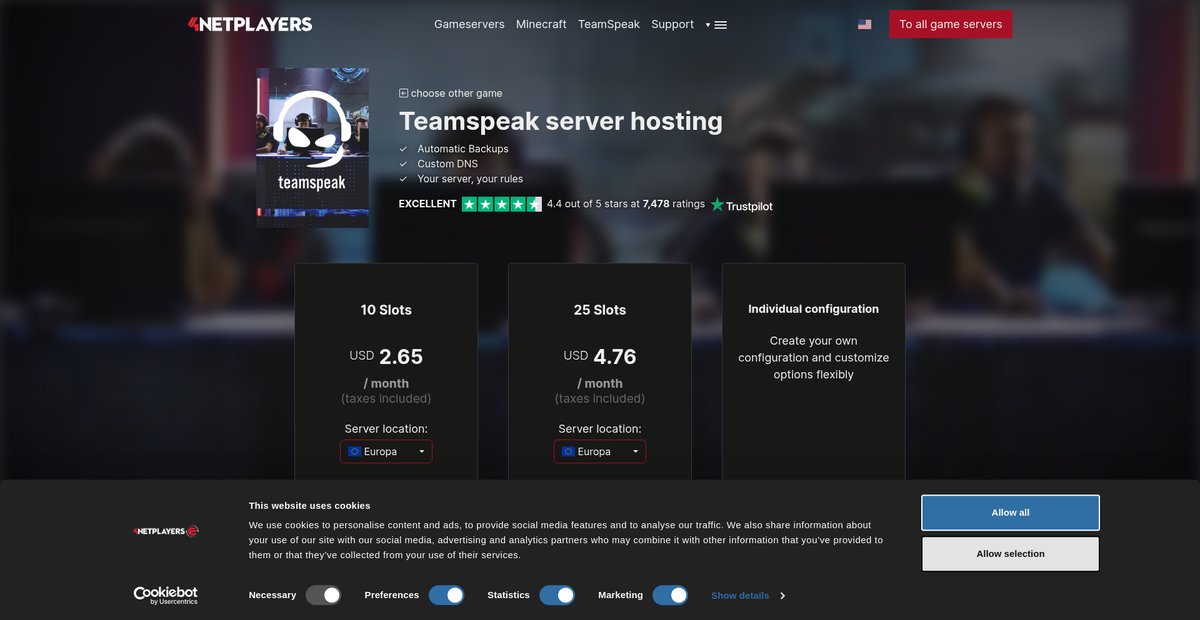Expand the header dropdown caret beside Support
Viewport: 1200px width, 620px height.
[x=708, y=25]
